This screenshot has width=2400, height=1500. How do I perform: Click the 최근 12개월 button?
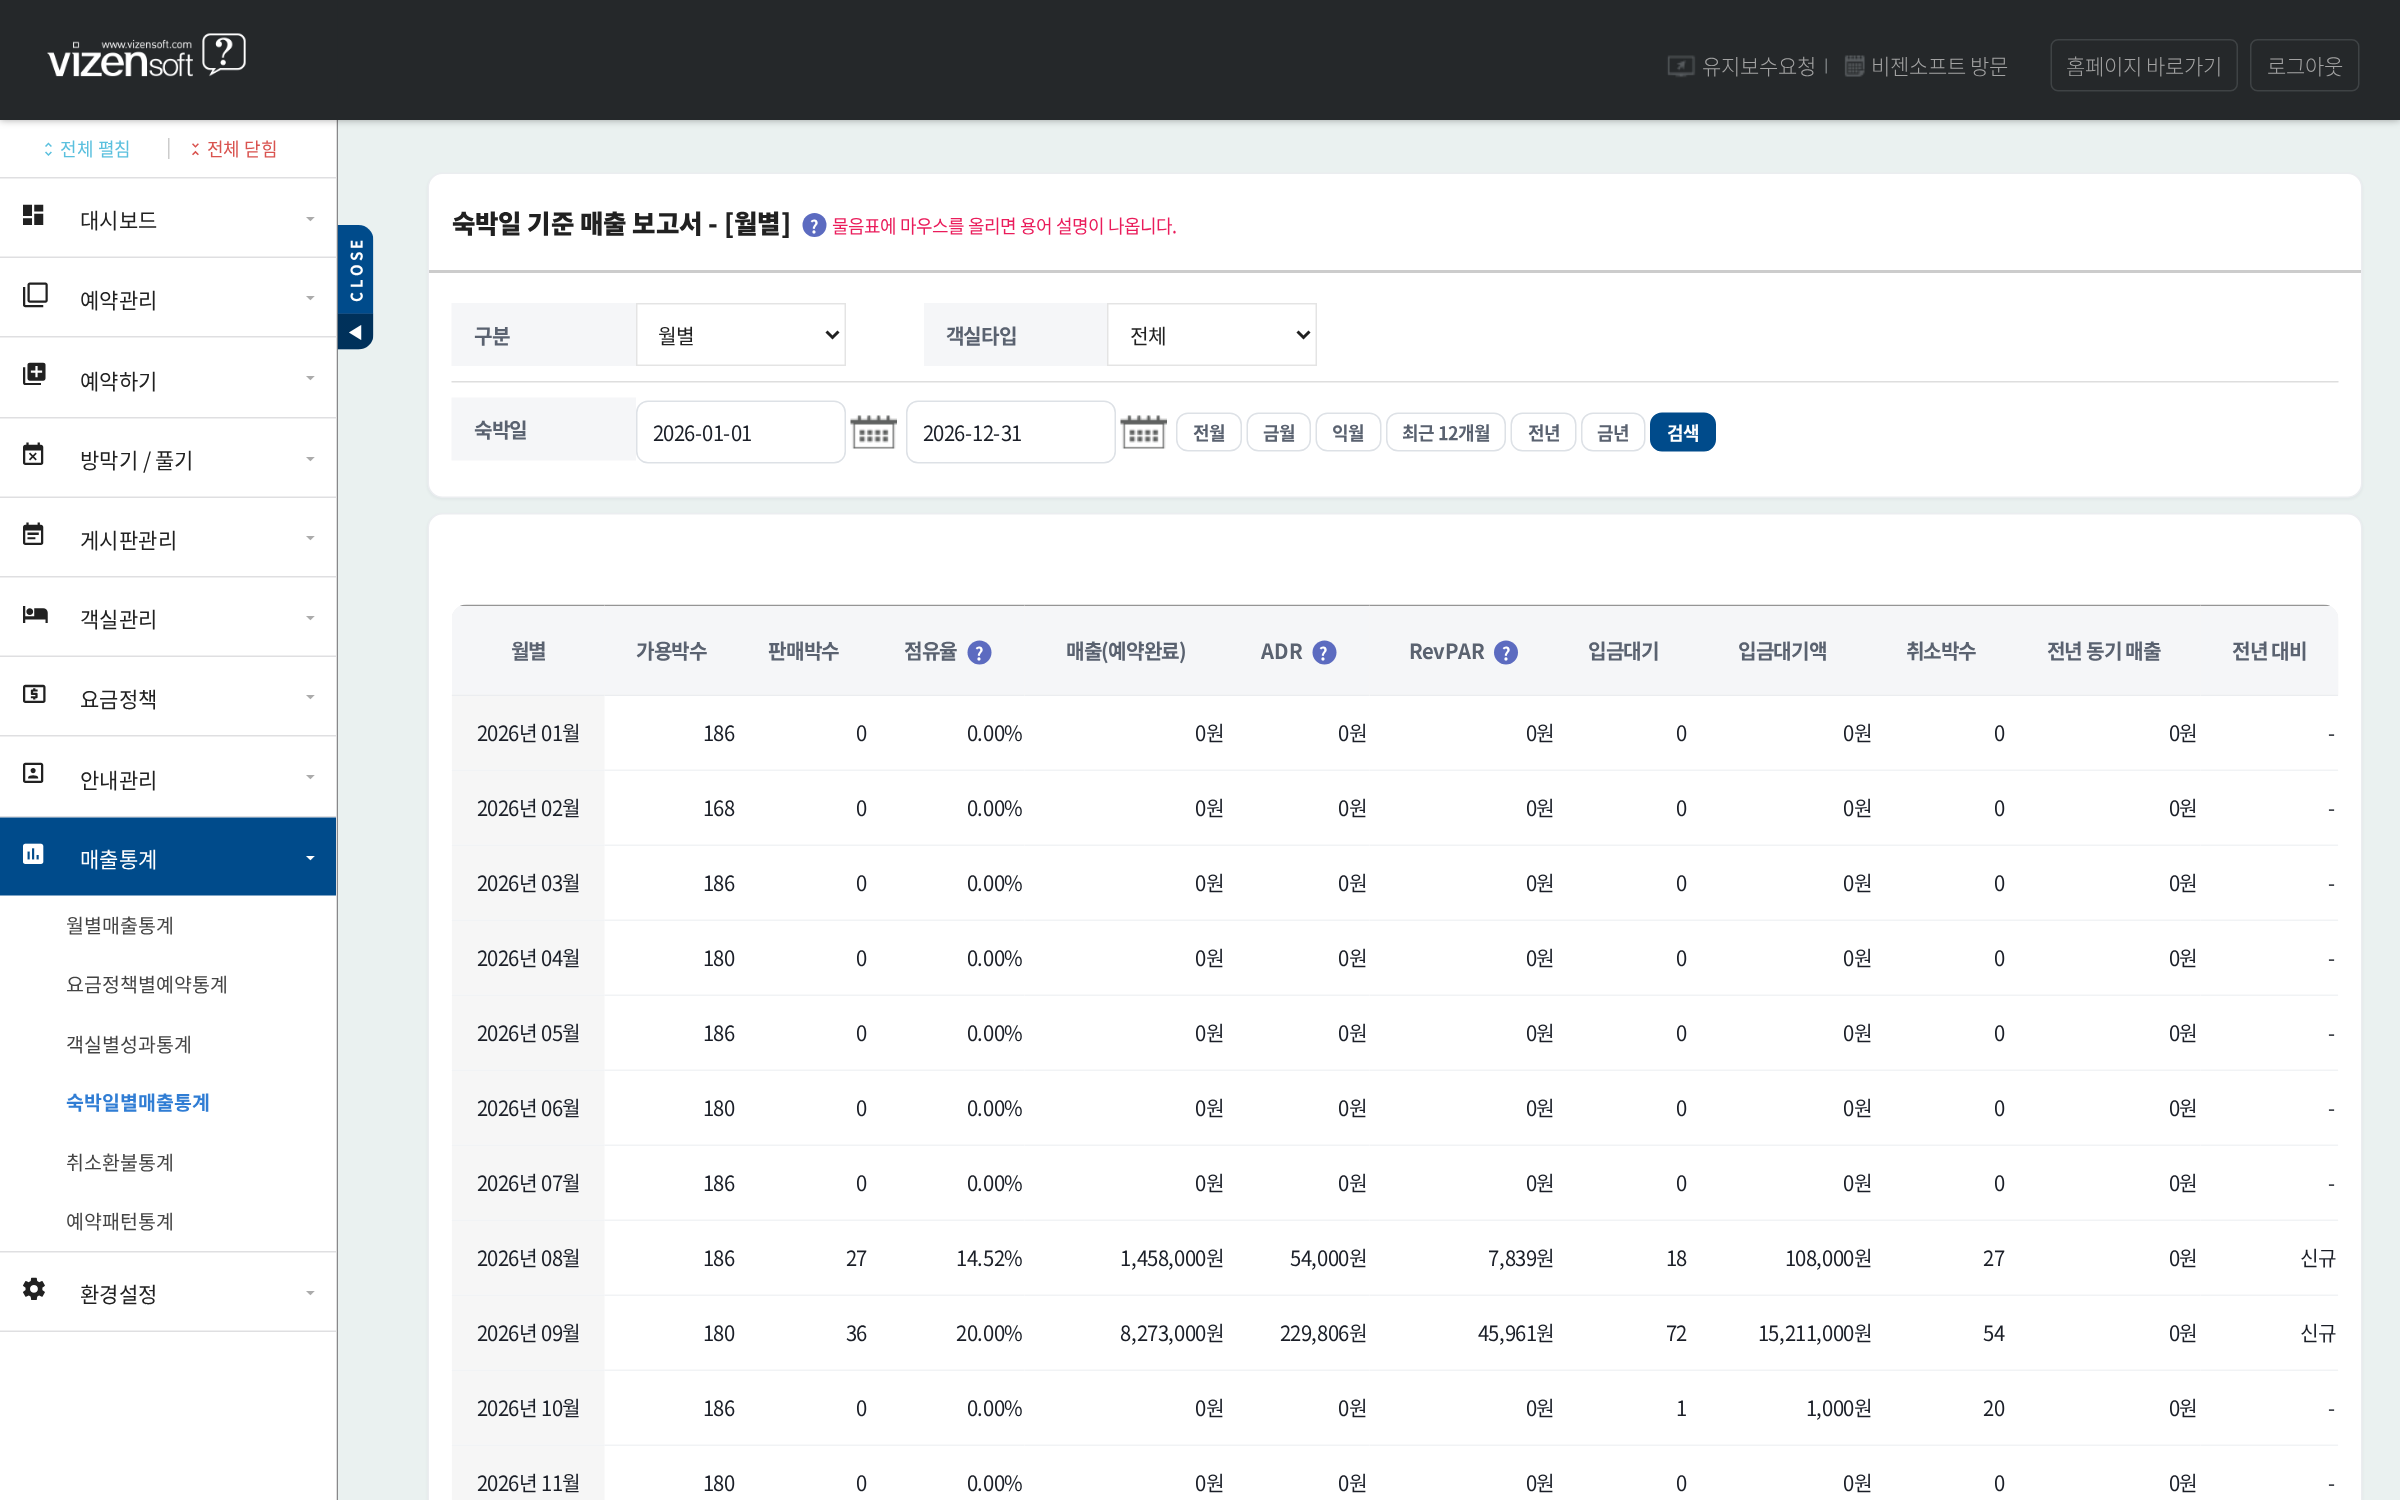tap(1445, 432)
